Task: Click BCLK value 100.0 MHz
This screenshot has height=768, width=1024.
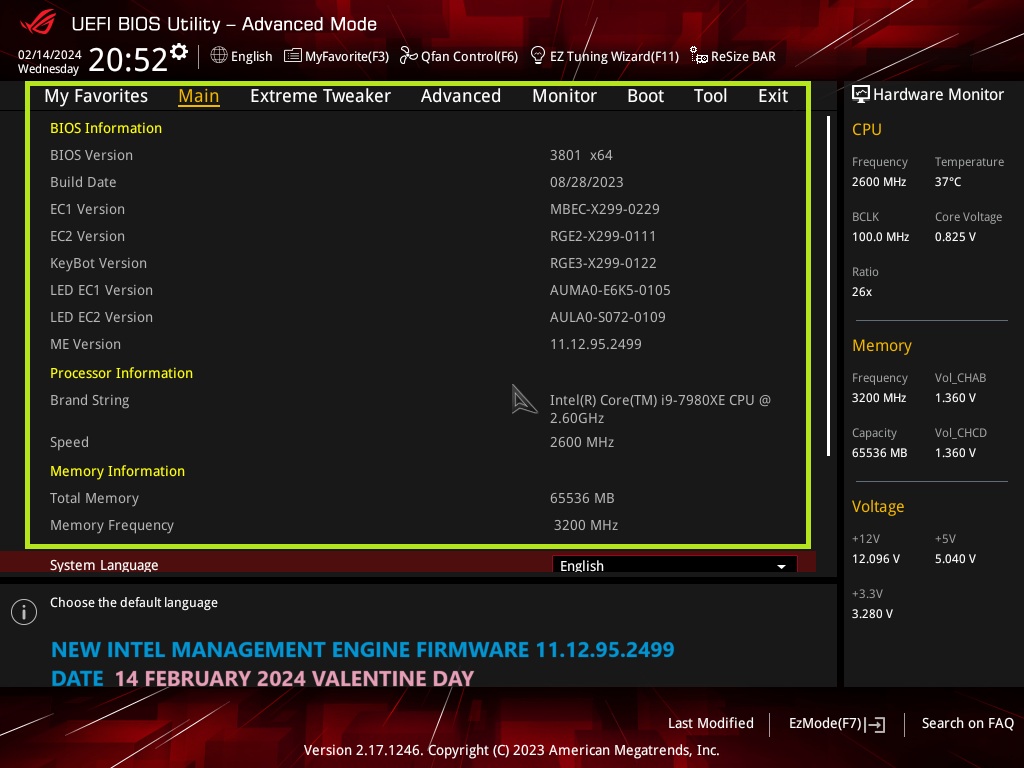Action: coord(880,236)
